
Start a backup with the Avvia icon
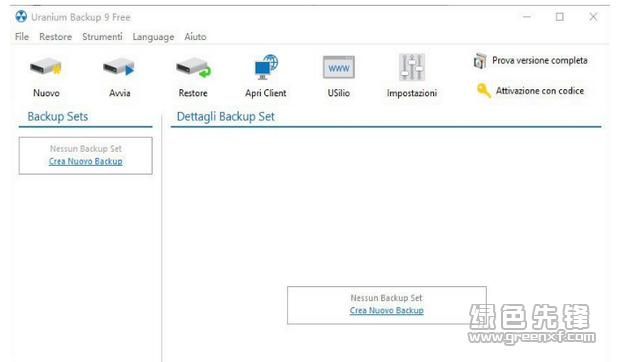(x=119, y=67)
